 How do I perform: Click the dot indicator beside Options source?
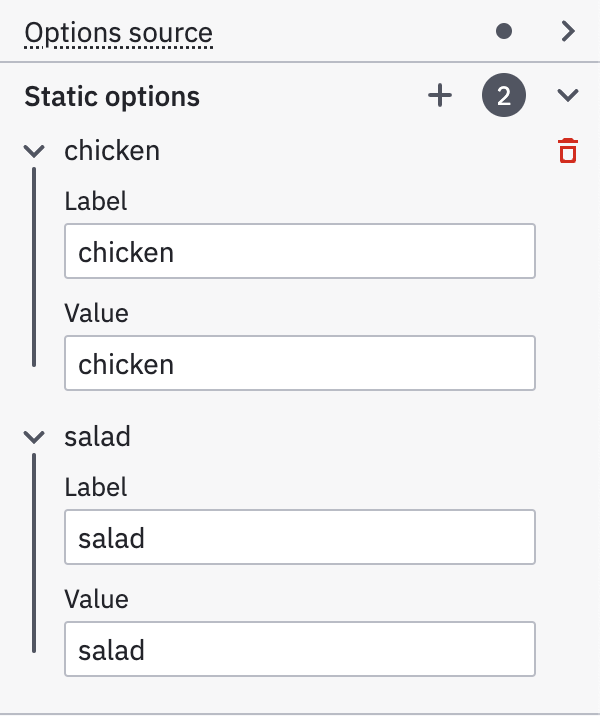click(504, 32)
